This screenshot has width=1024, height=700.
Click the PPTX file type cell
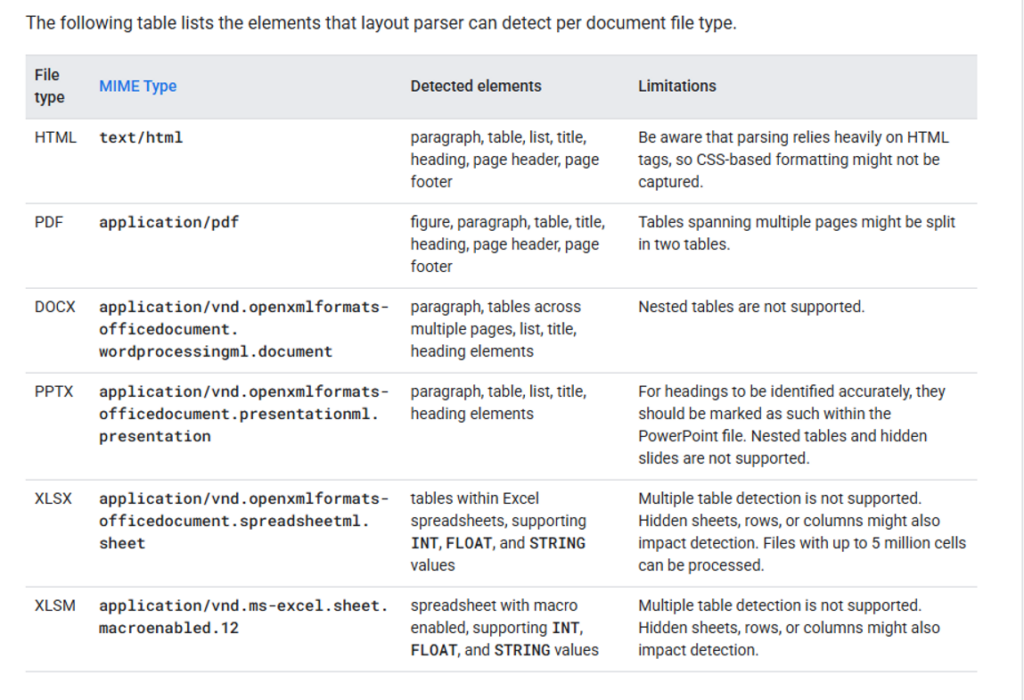click(54, 392)
